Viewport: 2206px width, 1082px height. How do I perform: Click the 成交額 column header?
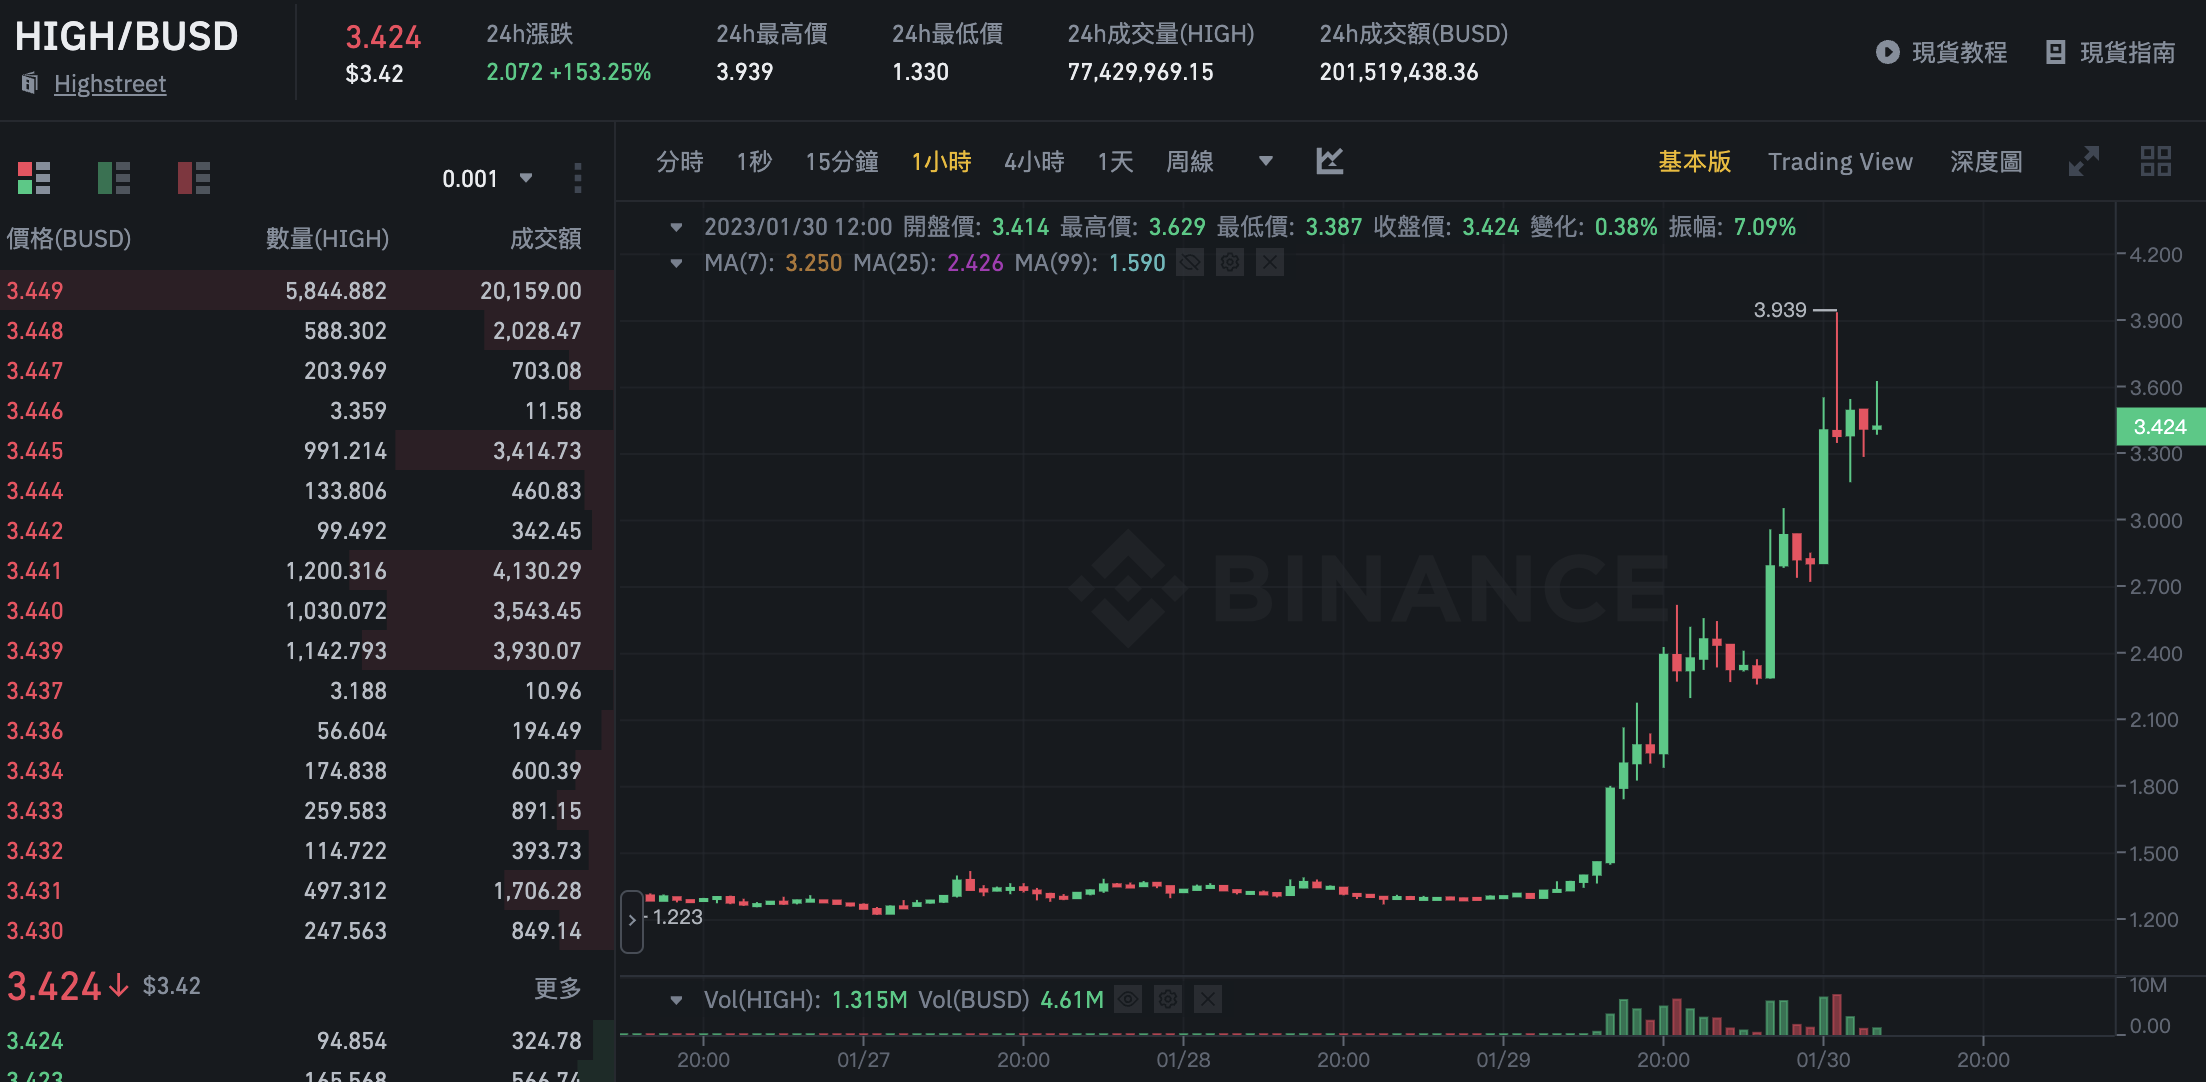coord(545,238)
